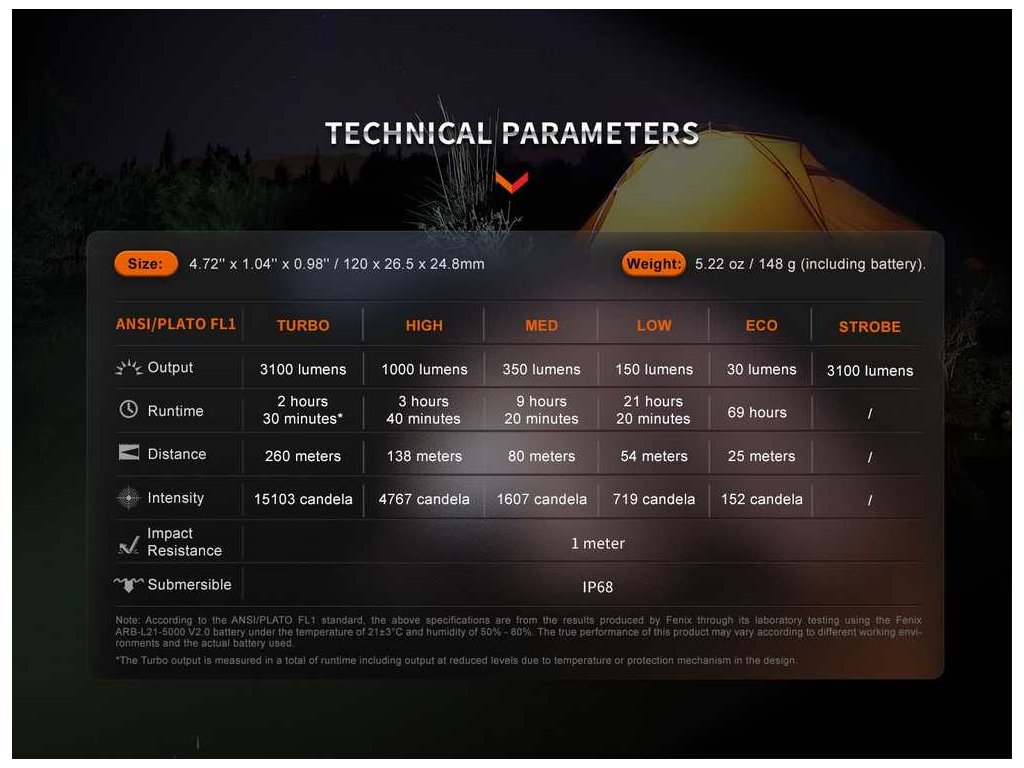
Task: Select the HIGH column header
Action: click(424, 325)
